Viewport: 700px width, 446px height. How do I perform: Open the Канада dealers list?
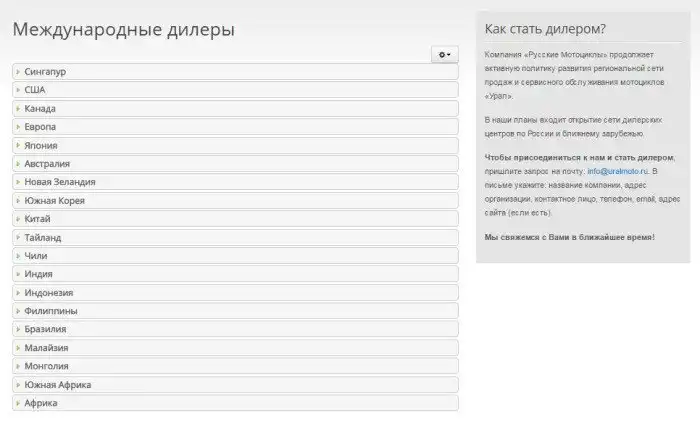pos(40,109)
